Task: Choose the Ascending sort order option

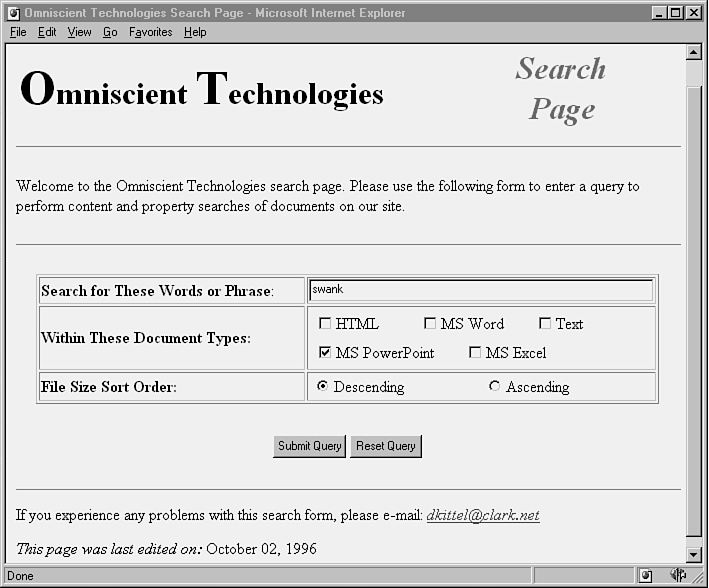Action: [x=495, y=386]
